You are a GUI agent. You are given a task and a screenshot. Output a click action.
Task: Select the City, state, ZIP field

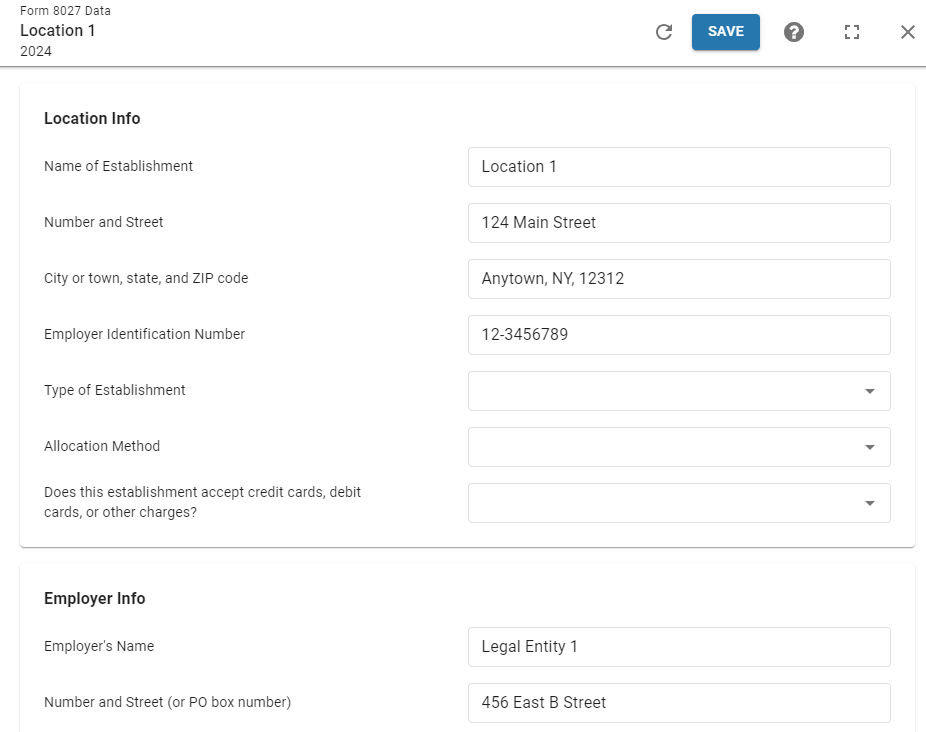[x=679, y=279]
